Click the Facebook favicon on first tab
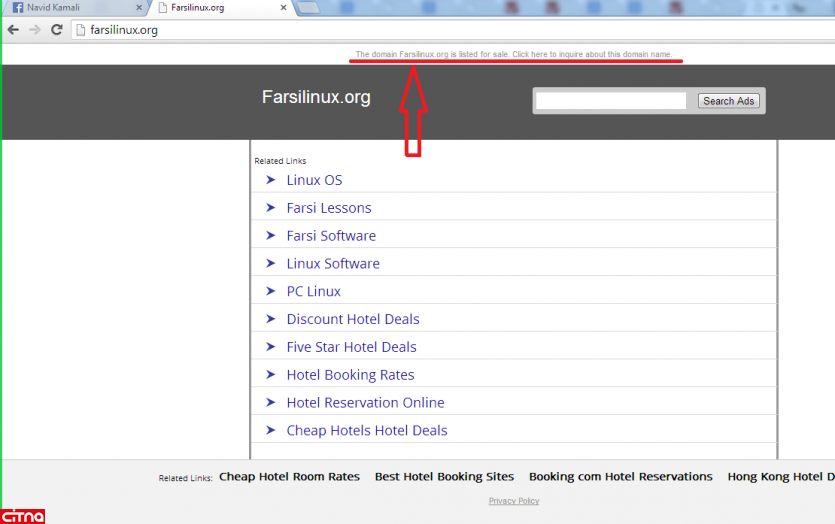This screenshot has height=524, width=835. (18, 8)
